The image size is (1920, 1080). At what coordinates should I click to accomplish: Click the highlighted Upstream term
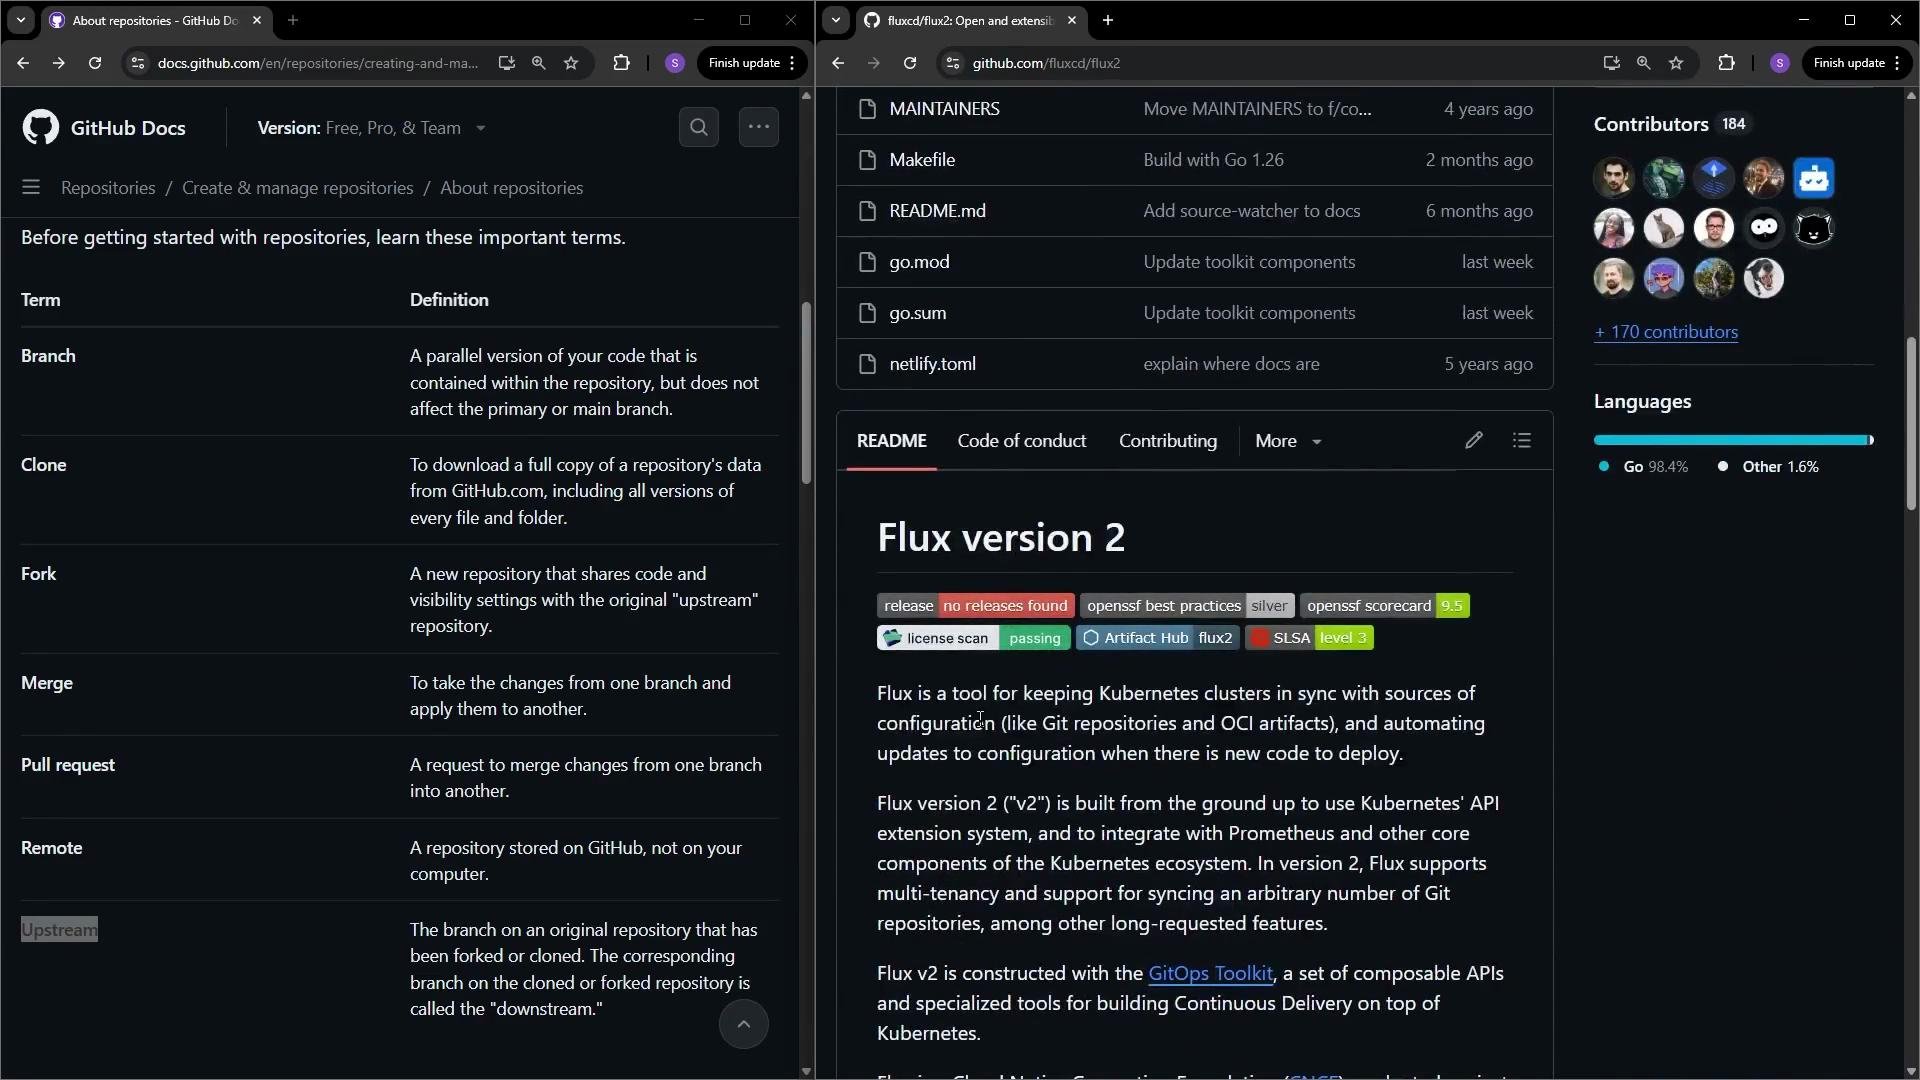tap(59, 930)
